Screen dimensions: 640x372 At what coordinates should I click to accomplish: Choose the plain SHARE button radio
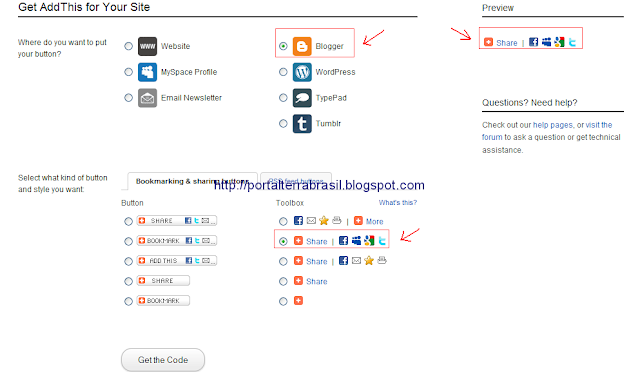pos(129,281)
